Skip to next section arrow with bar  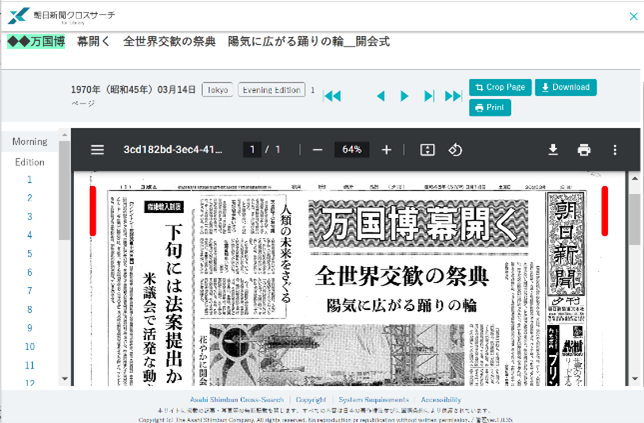(429, 96)
